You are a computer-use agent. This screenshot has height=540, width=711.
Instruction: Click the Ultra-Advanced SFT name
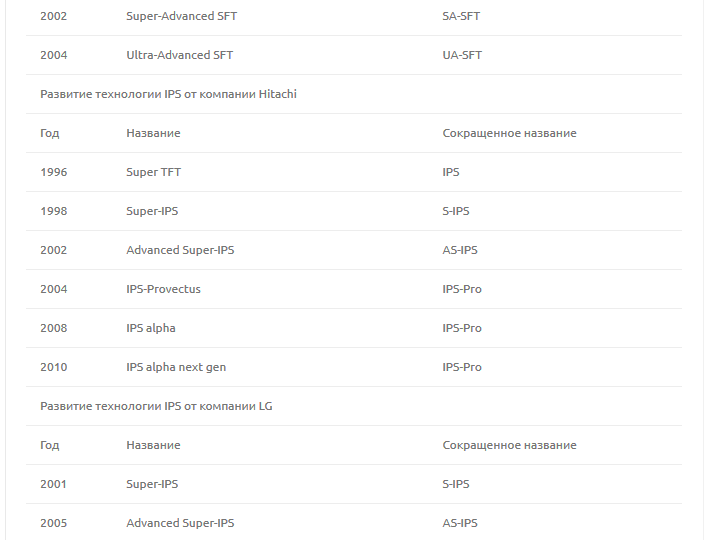(x=179, y=56)
